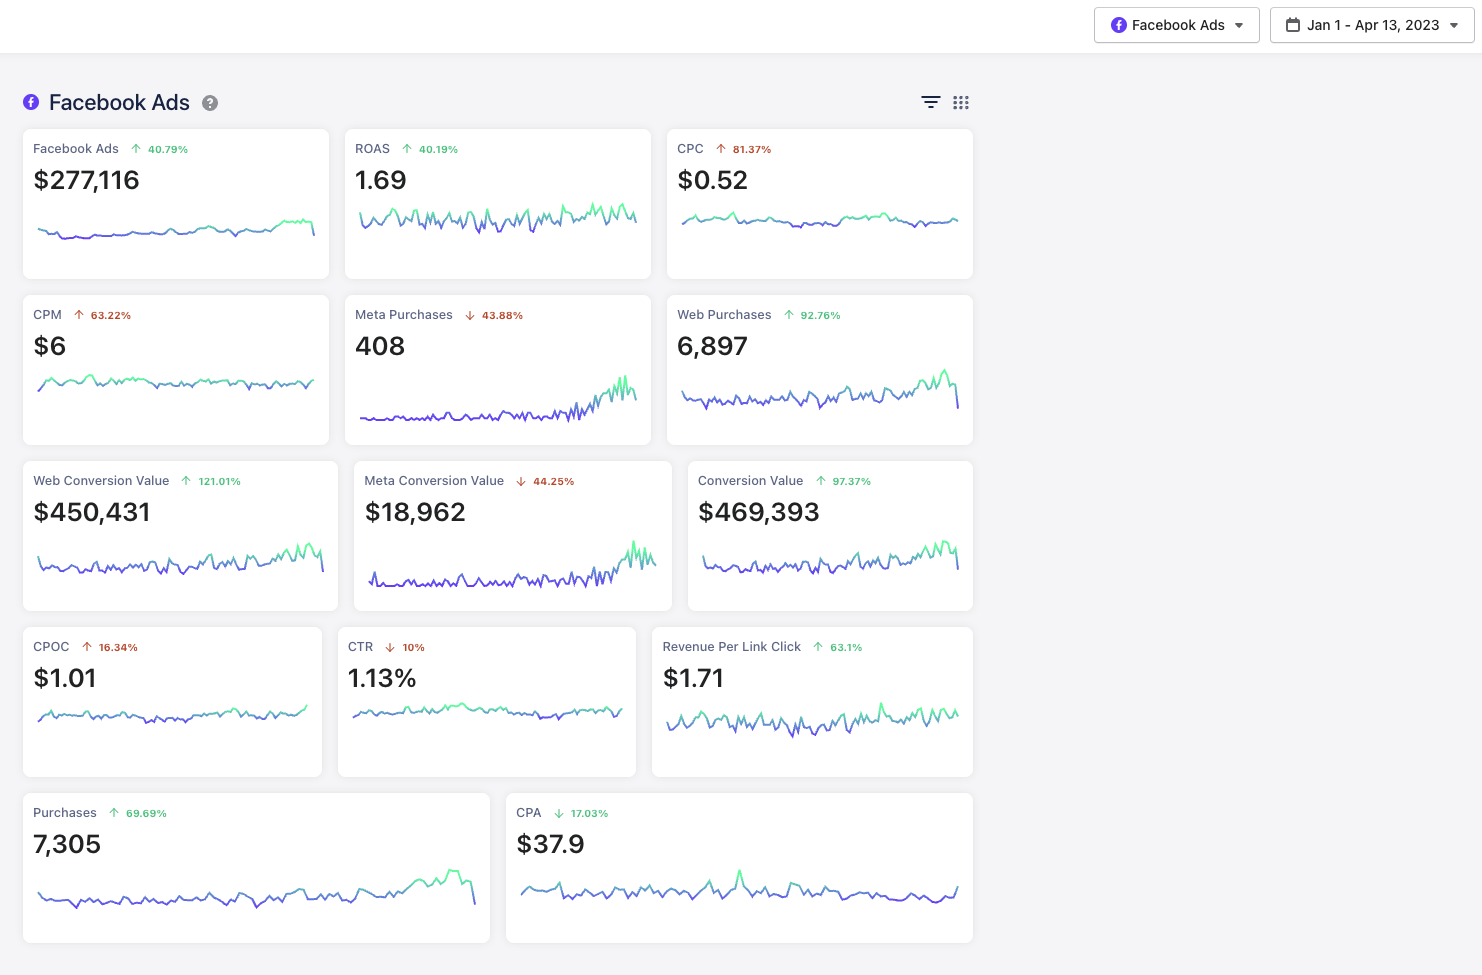Open the filter lines icon
Image resolution: width=1482 pixels, height=975 pixels.
(931, 102)
